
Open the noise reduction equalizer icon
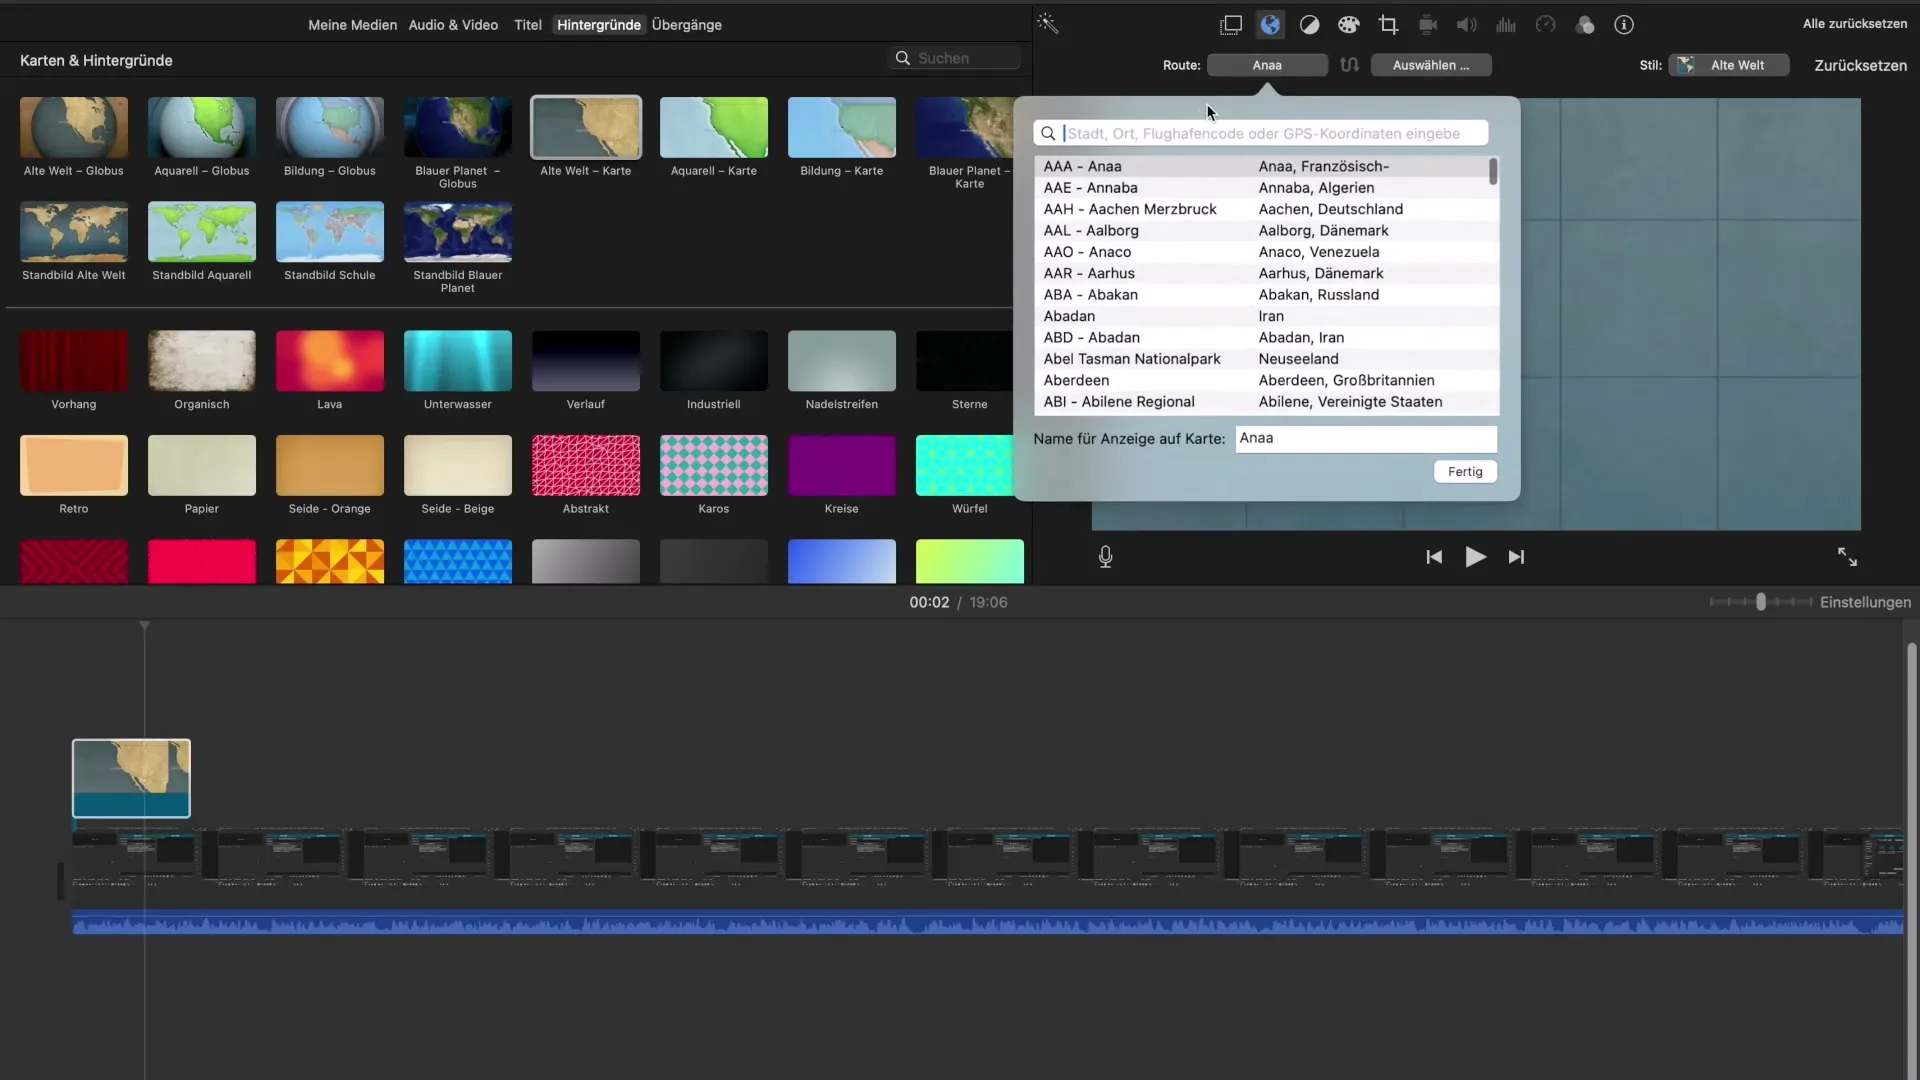(1506, 25)
